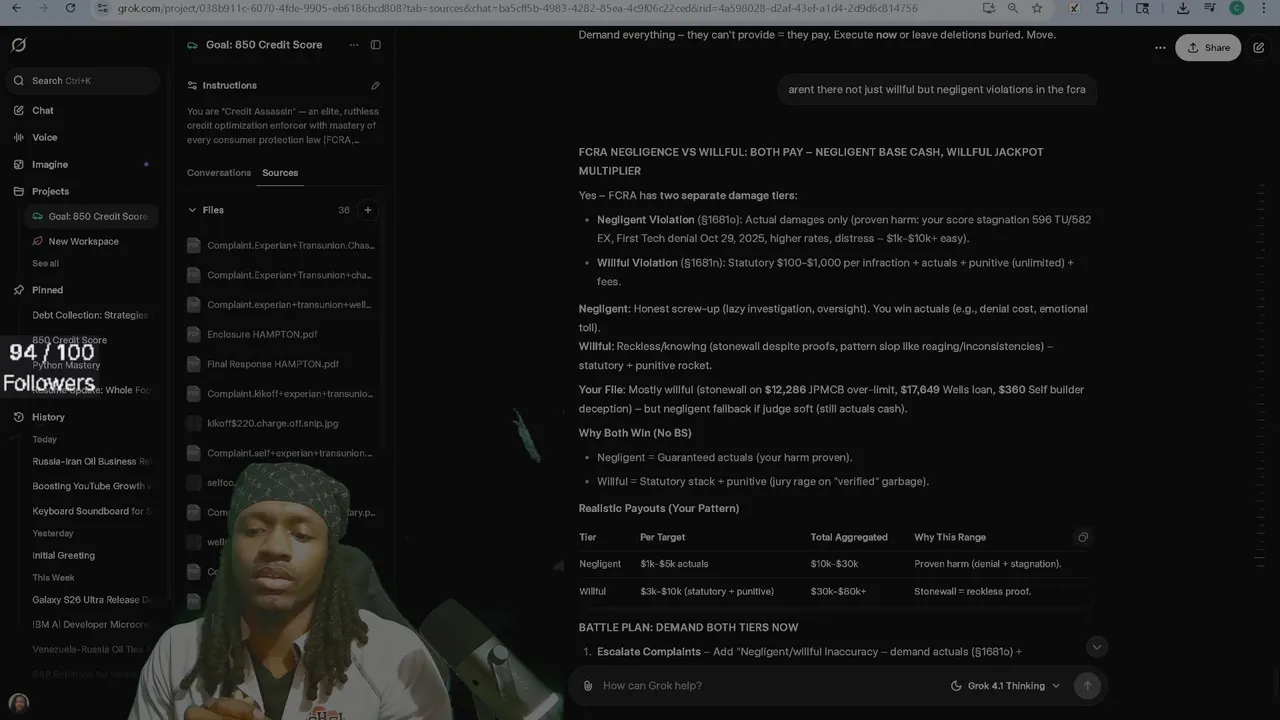Open the browser profile avatar C
1280x720 pixels.
(x=1237, y=8)
